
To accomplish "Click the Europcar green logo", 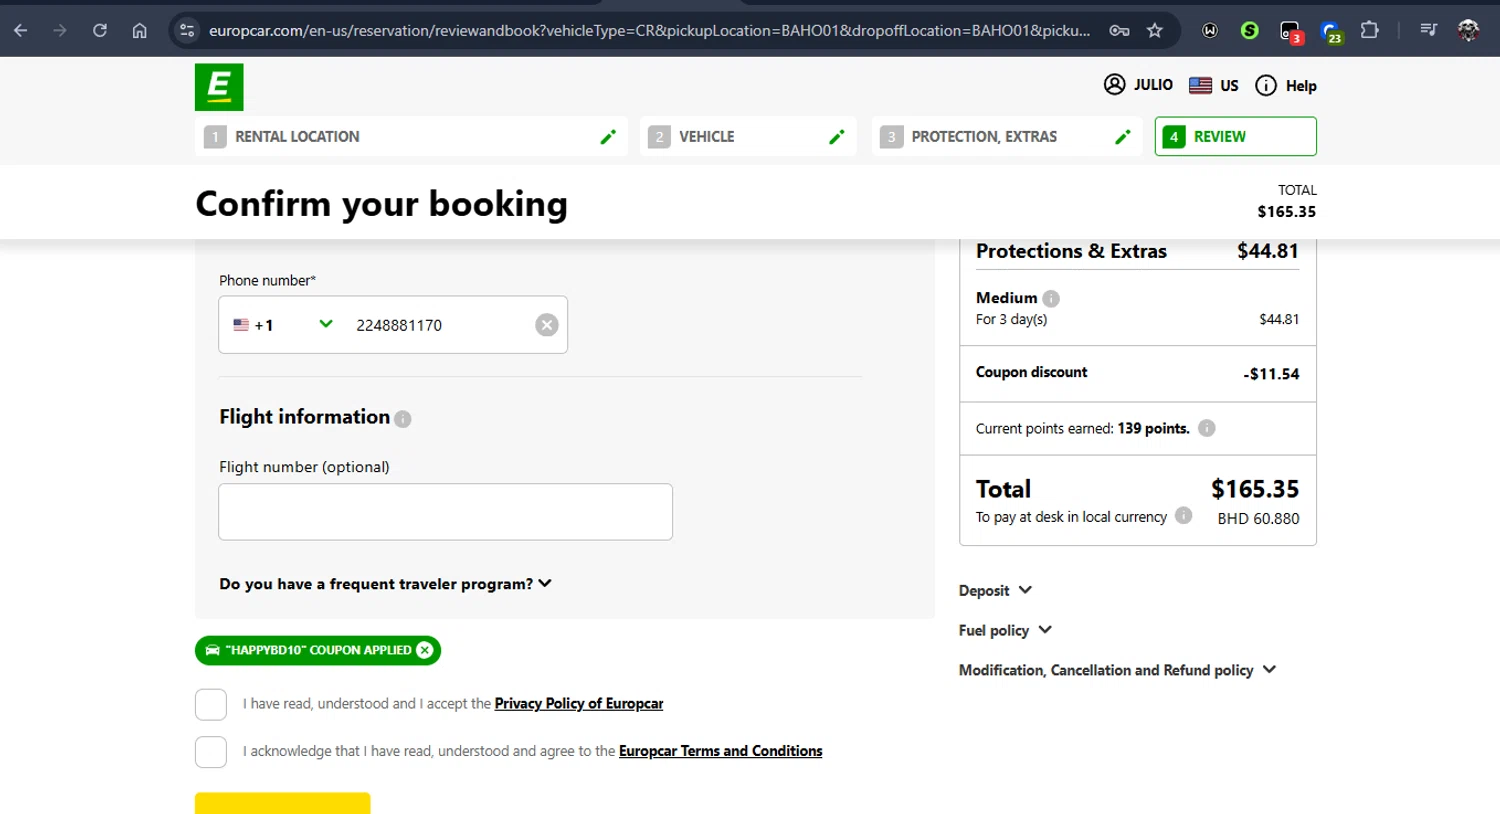I will tap(219, 87).
